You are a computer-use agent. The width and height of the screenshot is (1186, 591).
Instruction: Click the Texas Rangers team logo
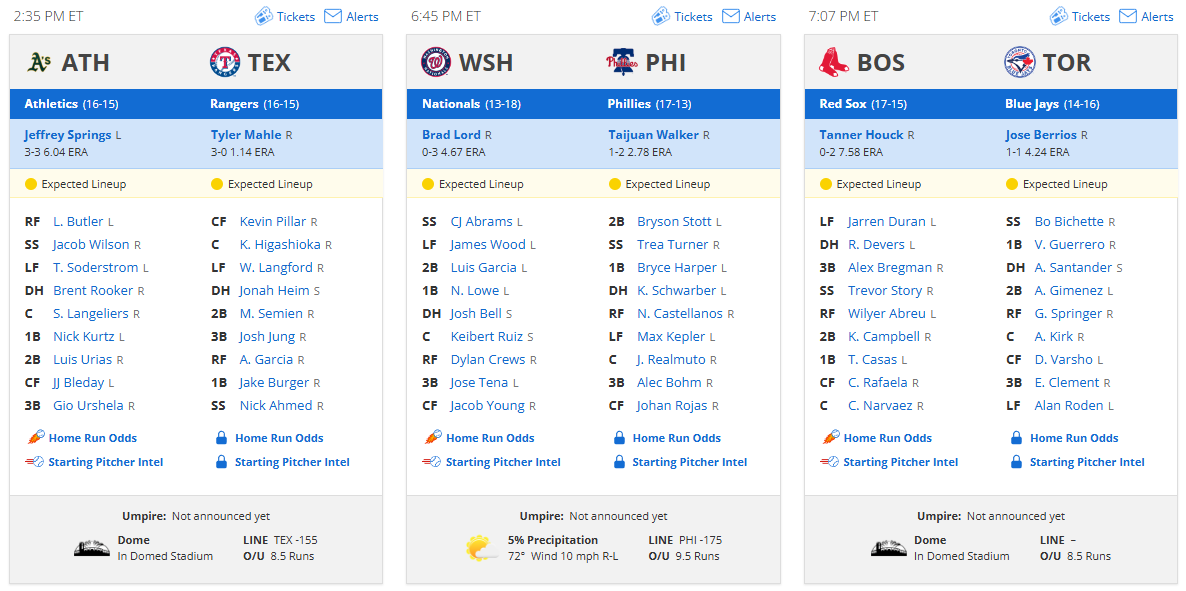coord(225,63)
